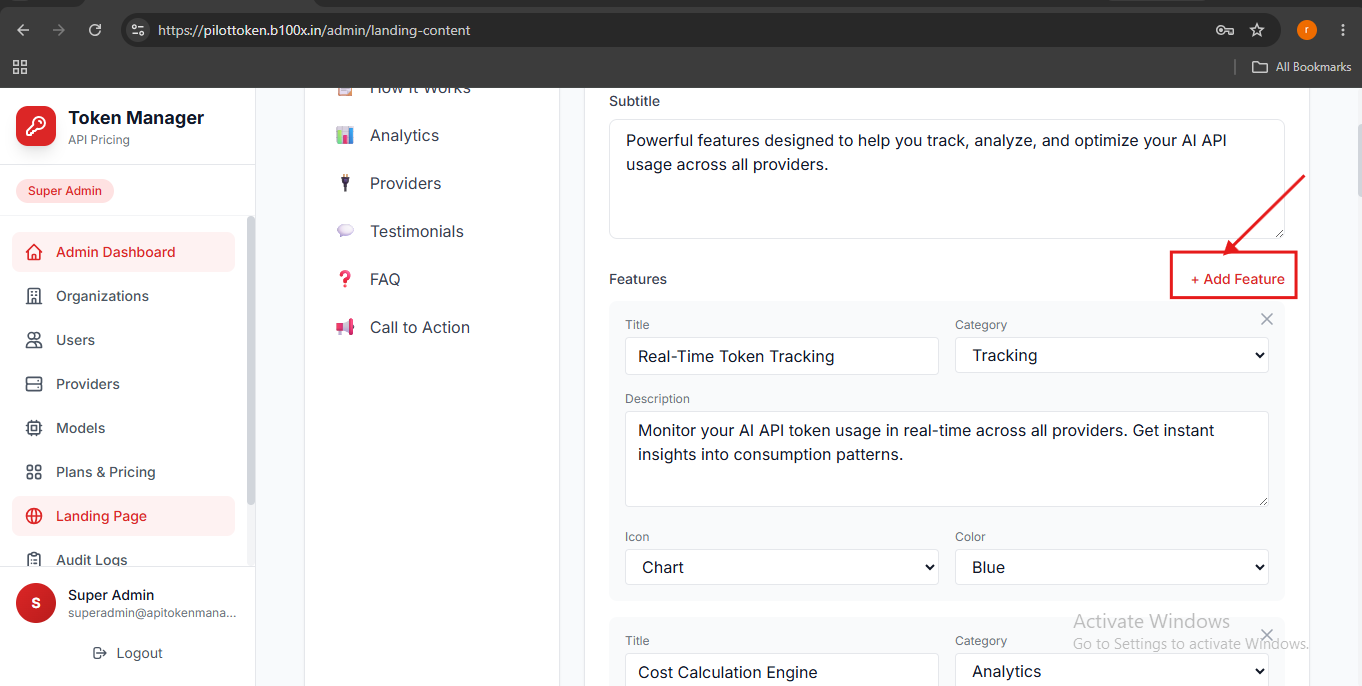Click the sidebar vertical scrollbar
1362x686 pixels.
coord(251,360)
